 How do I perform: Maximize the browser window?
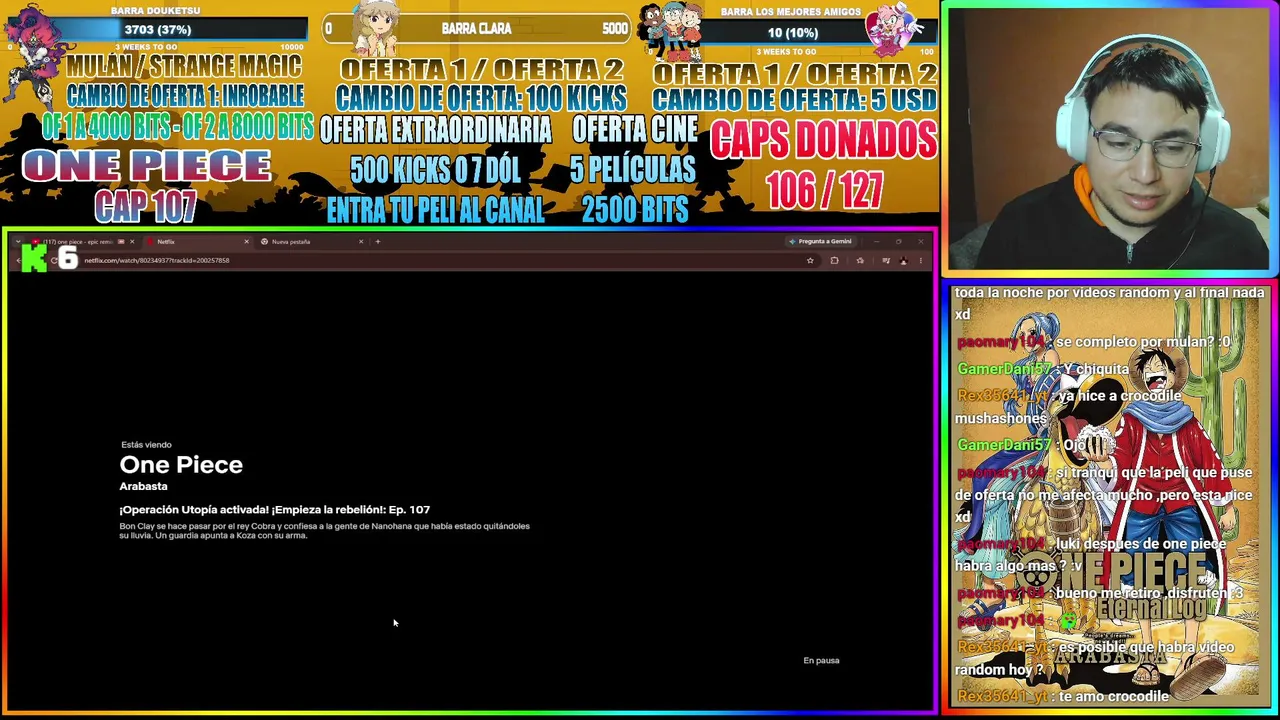[898, 242]
